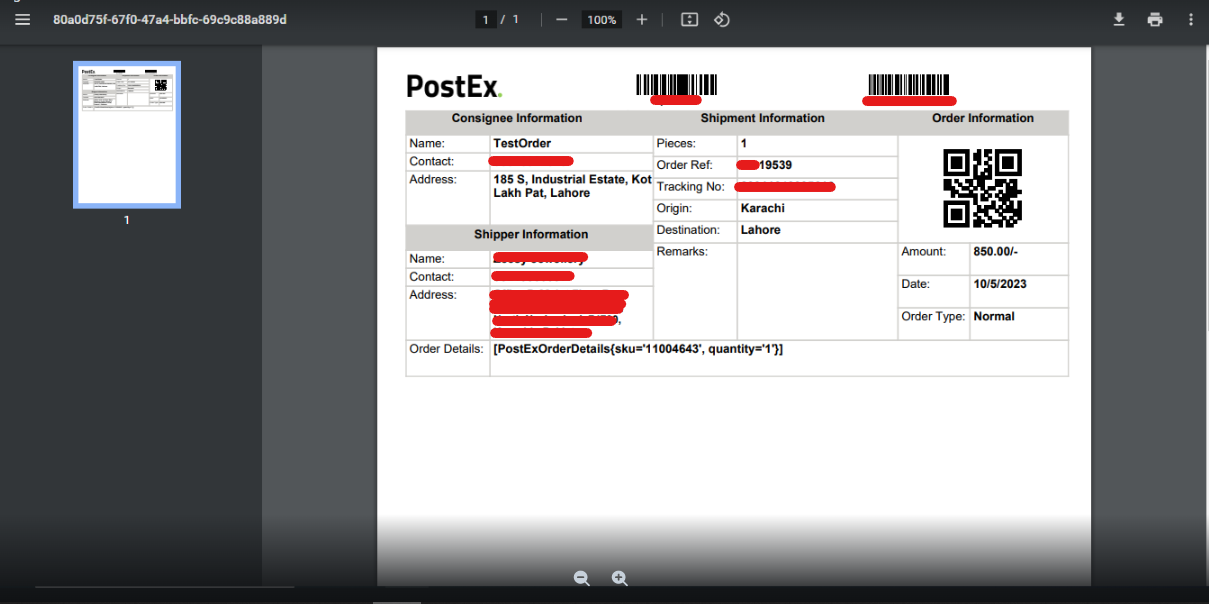
Task: Click the bottom magnifier zoom out icon
Action: [582, 578]
